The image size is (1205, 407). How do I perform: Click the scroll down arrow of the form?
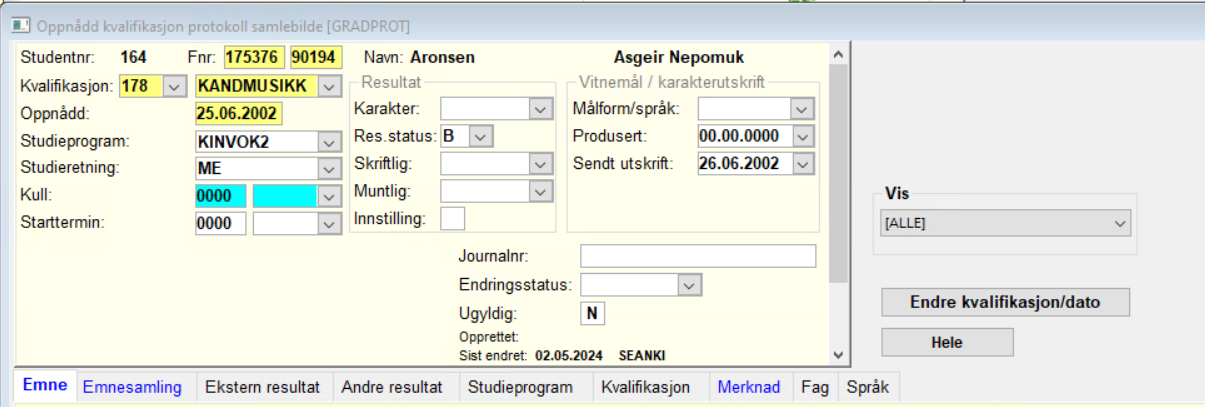point(838,354)
